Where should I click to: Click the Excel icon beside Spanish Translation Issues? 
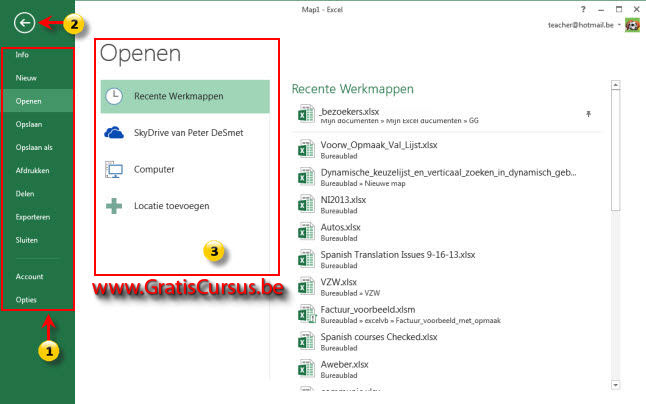(x=306, y=259)
